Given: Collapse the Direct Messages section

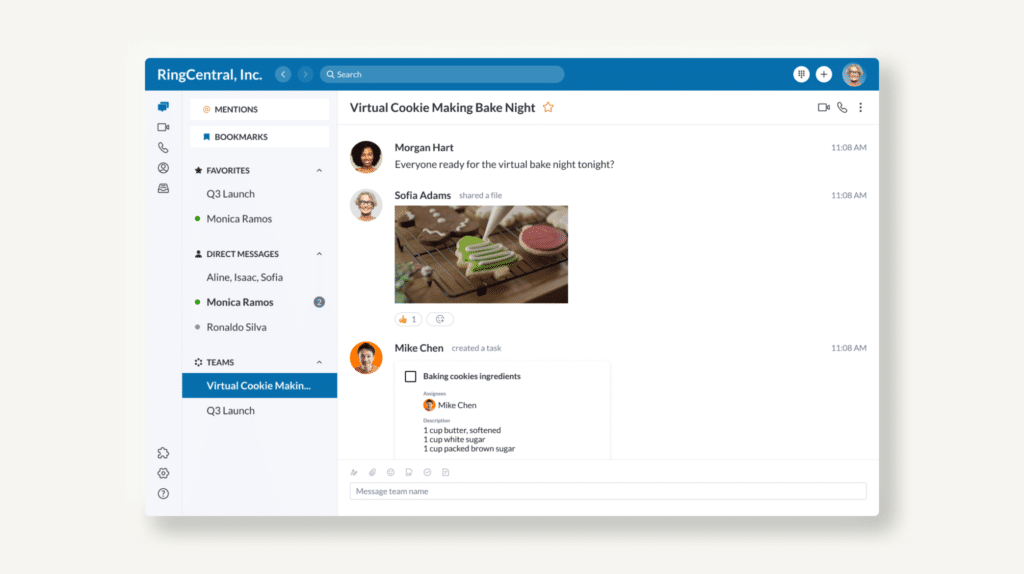Looking at the screenshot, I should [319, 254].
